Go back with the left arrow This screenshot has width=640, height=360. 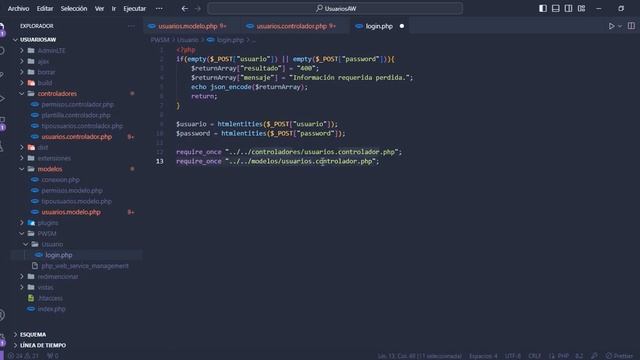184,8
